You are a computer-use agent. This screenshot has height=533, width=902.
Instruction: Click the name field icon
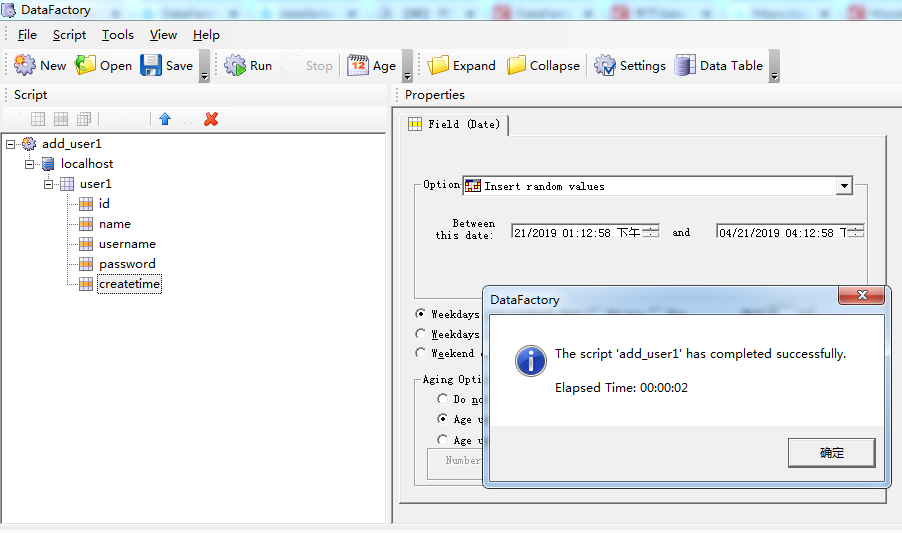tap(86, 224)
